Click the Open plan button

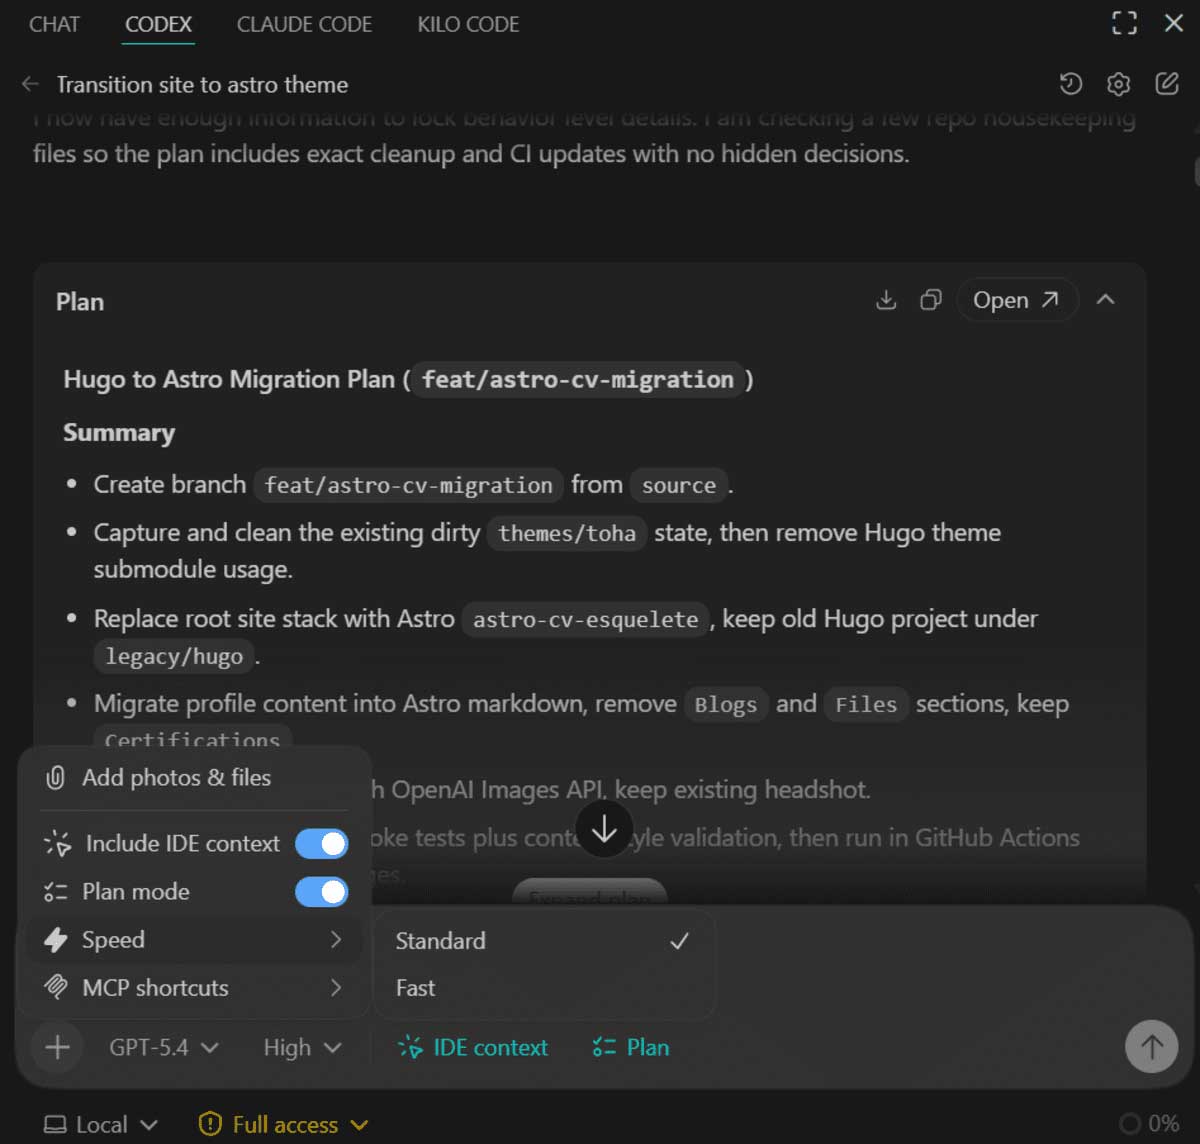click(x=1016, y=300)
